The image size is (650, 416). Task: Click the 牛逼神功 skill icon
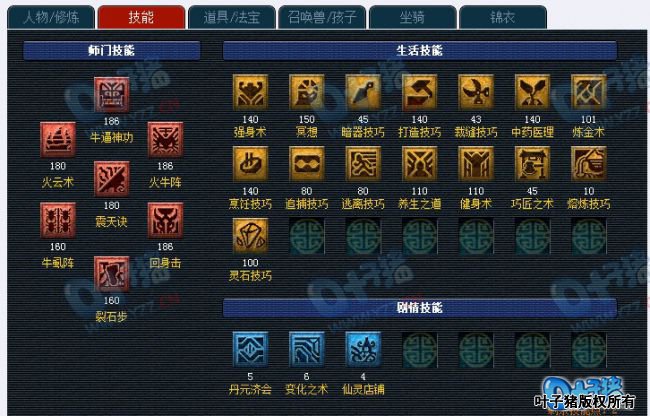click(112, 95)
